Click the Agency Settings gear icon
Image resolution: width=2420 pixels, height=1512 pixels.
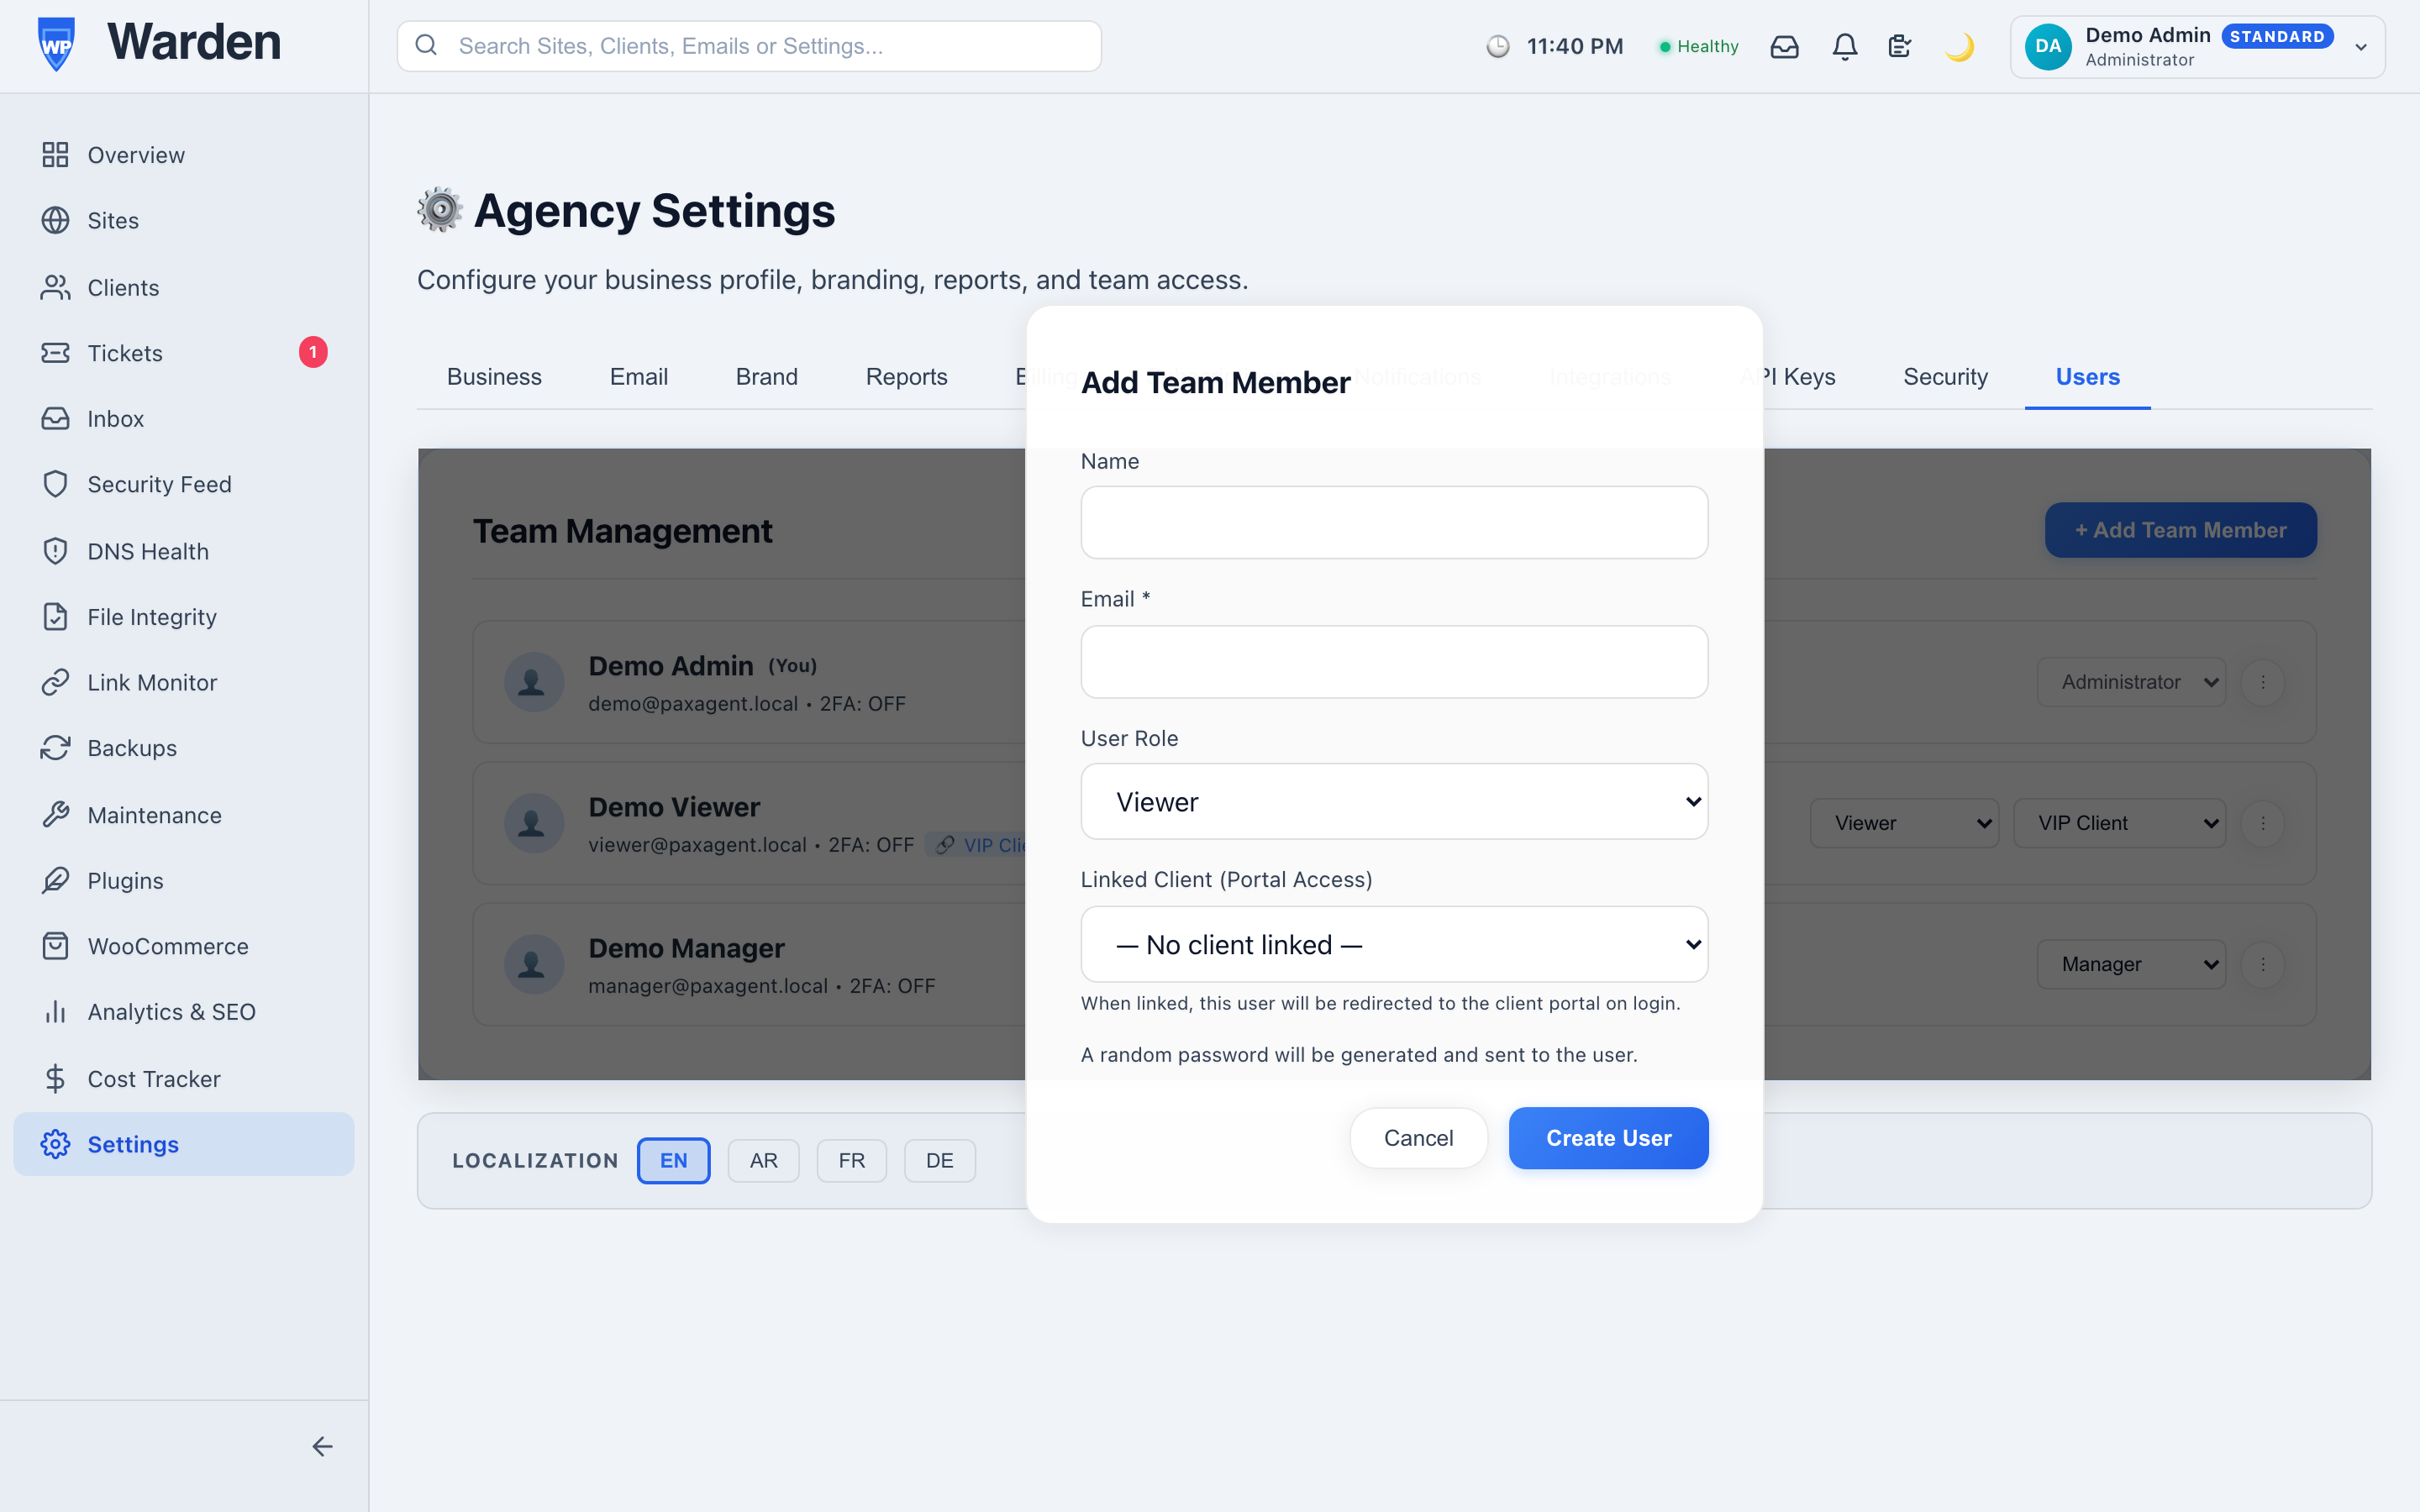coord(439,210)
